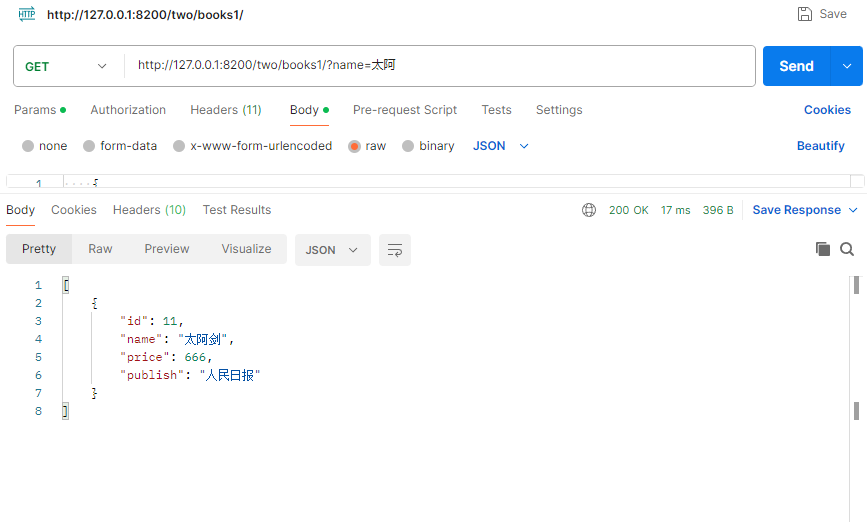Switch to the response Body tab
This screenshot has width=867, height=522.
coord(20,210)
